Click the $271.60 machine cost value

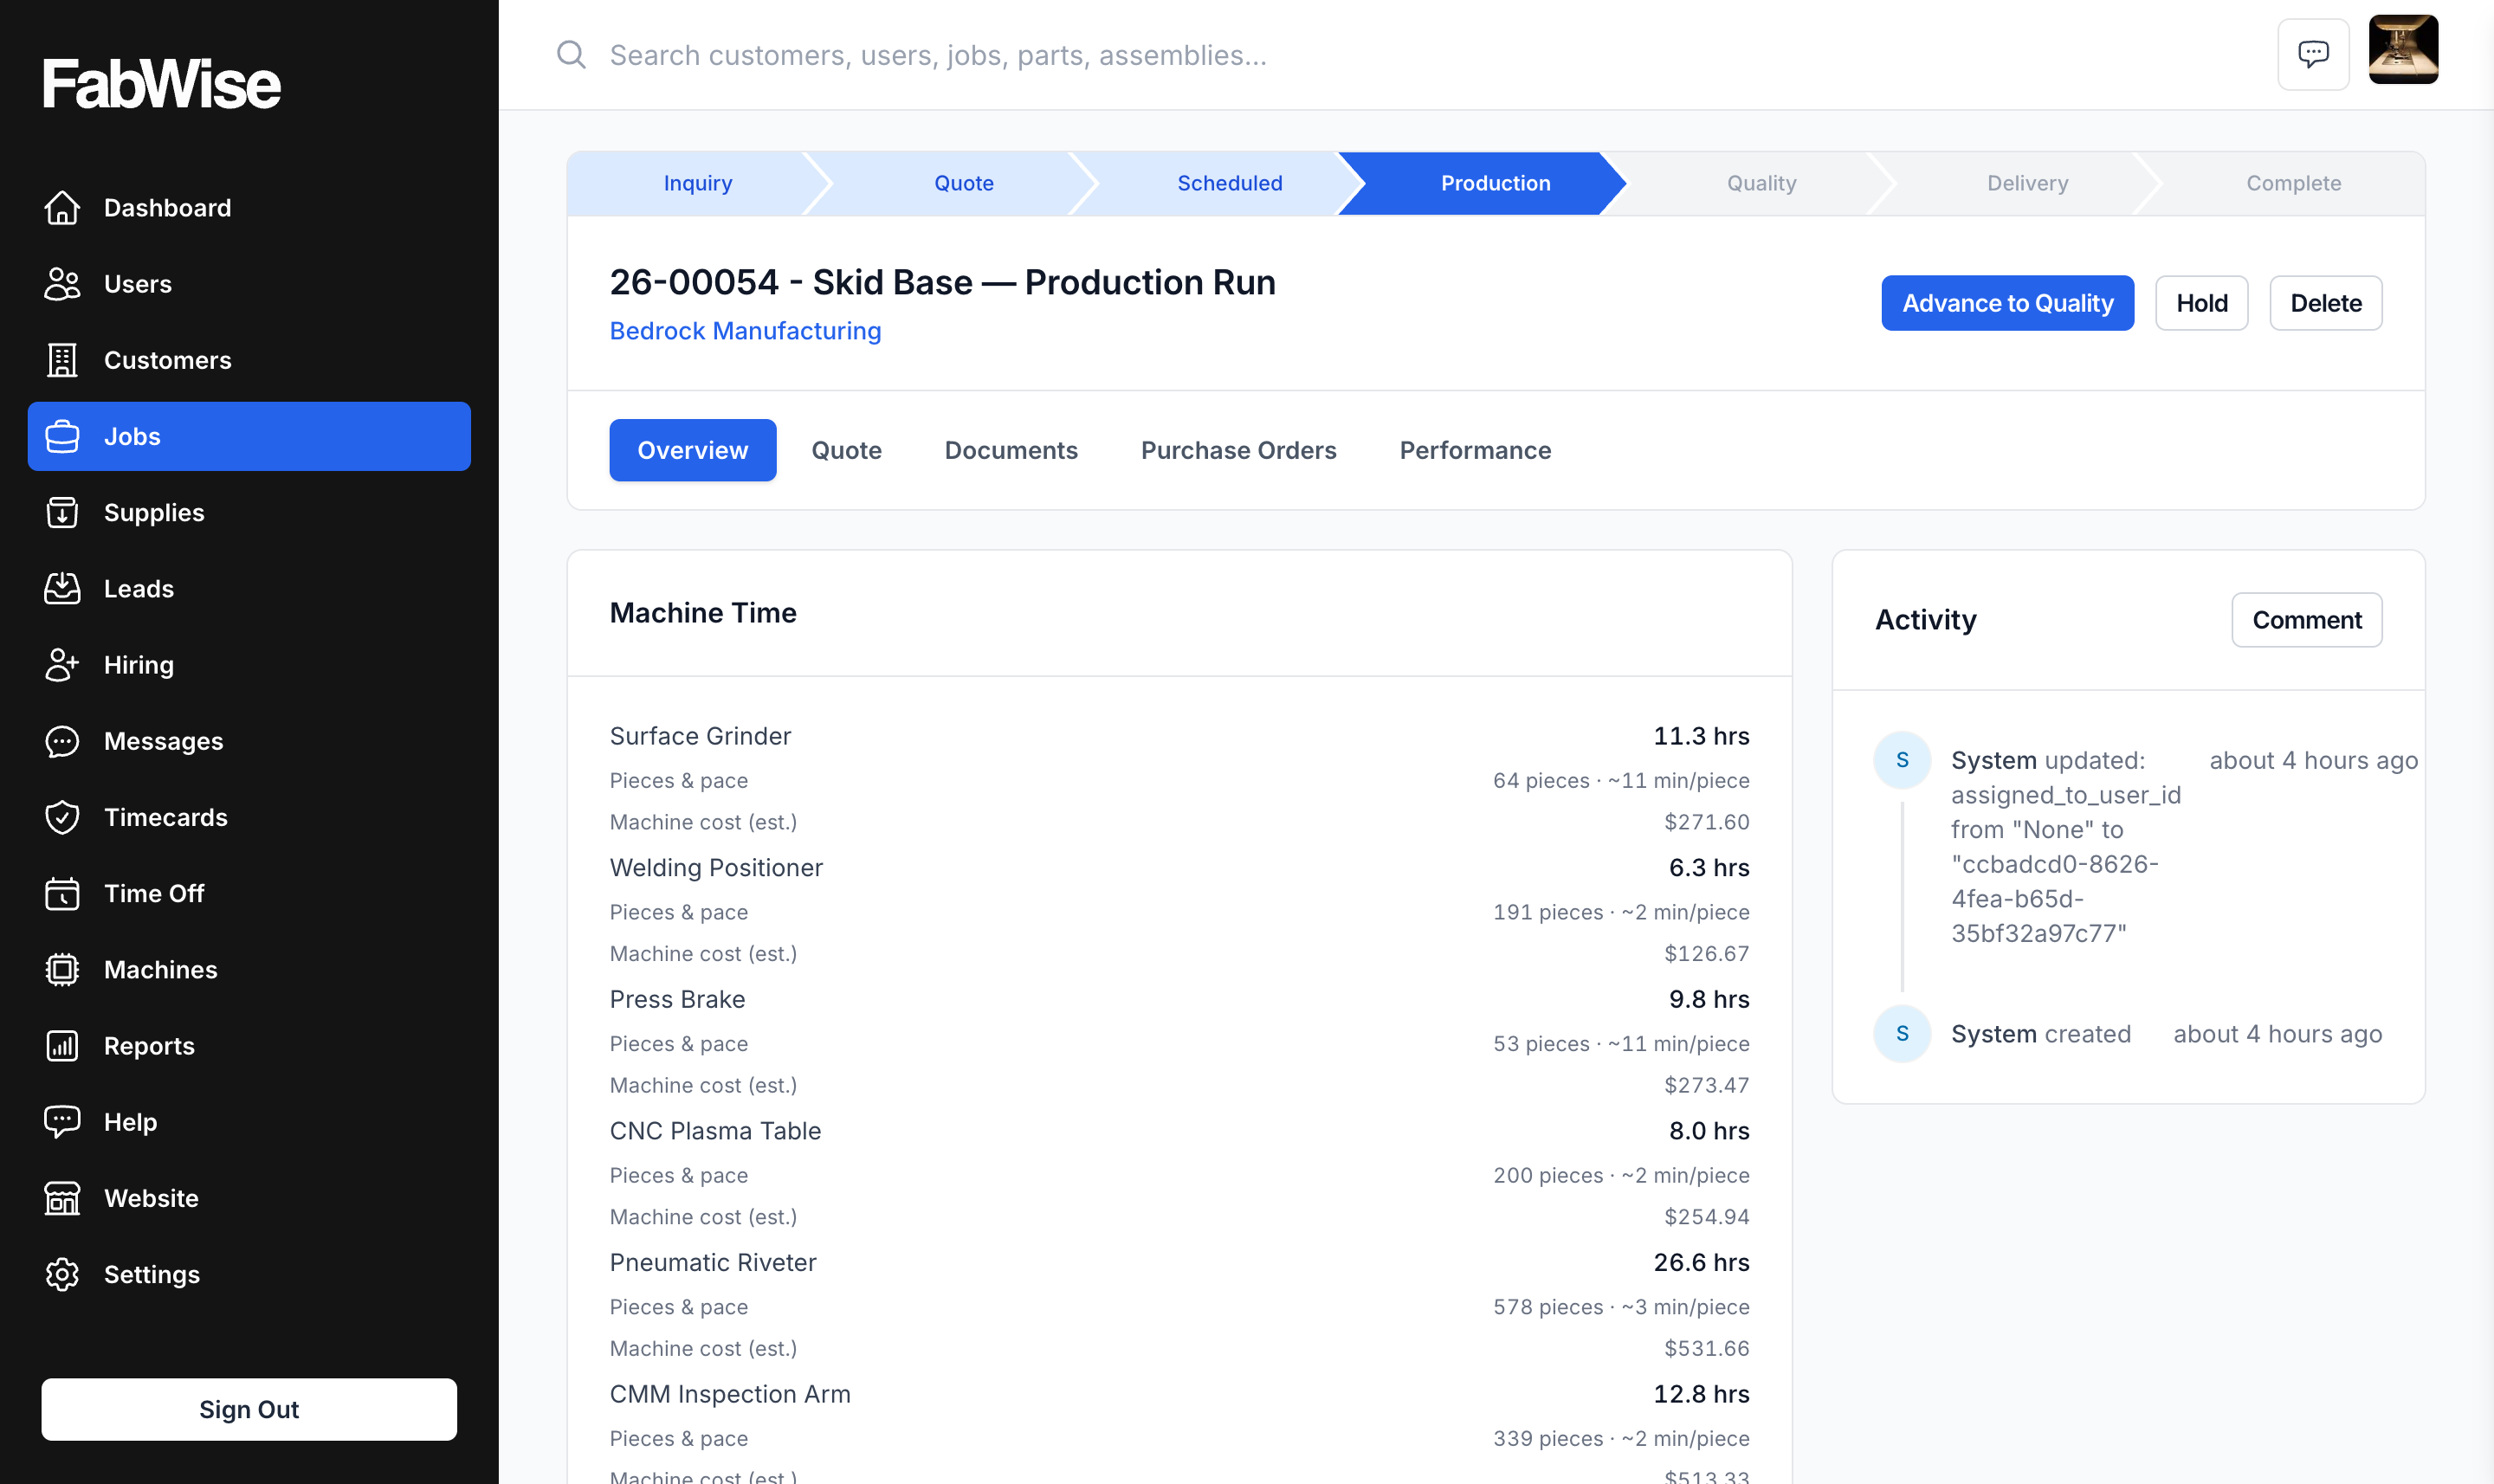pyautogui.click(x=1706, y=822)
